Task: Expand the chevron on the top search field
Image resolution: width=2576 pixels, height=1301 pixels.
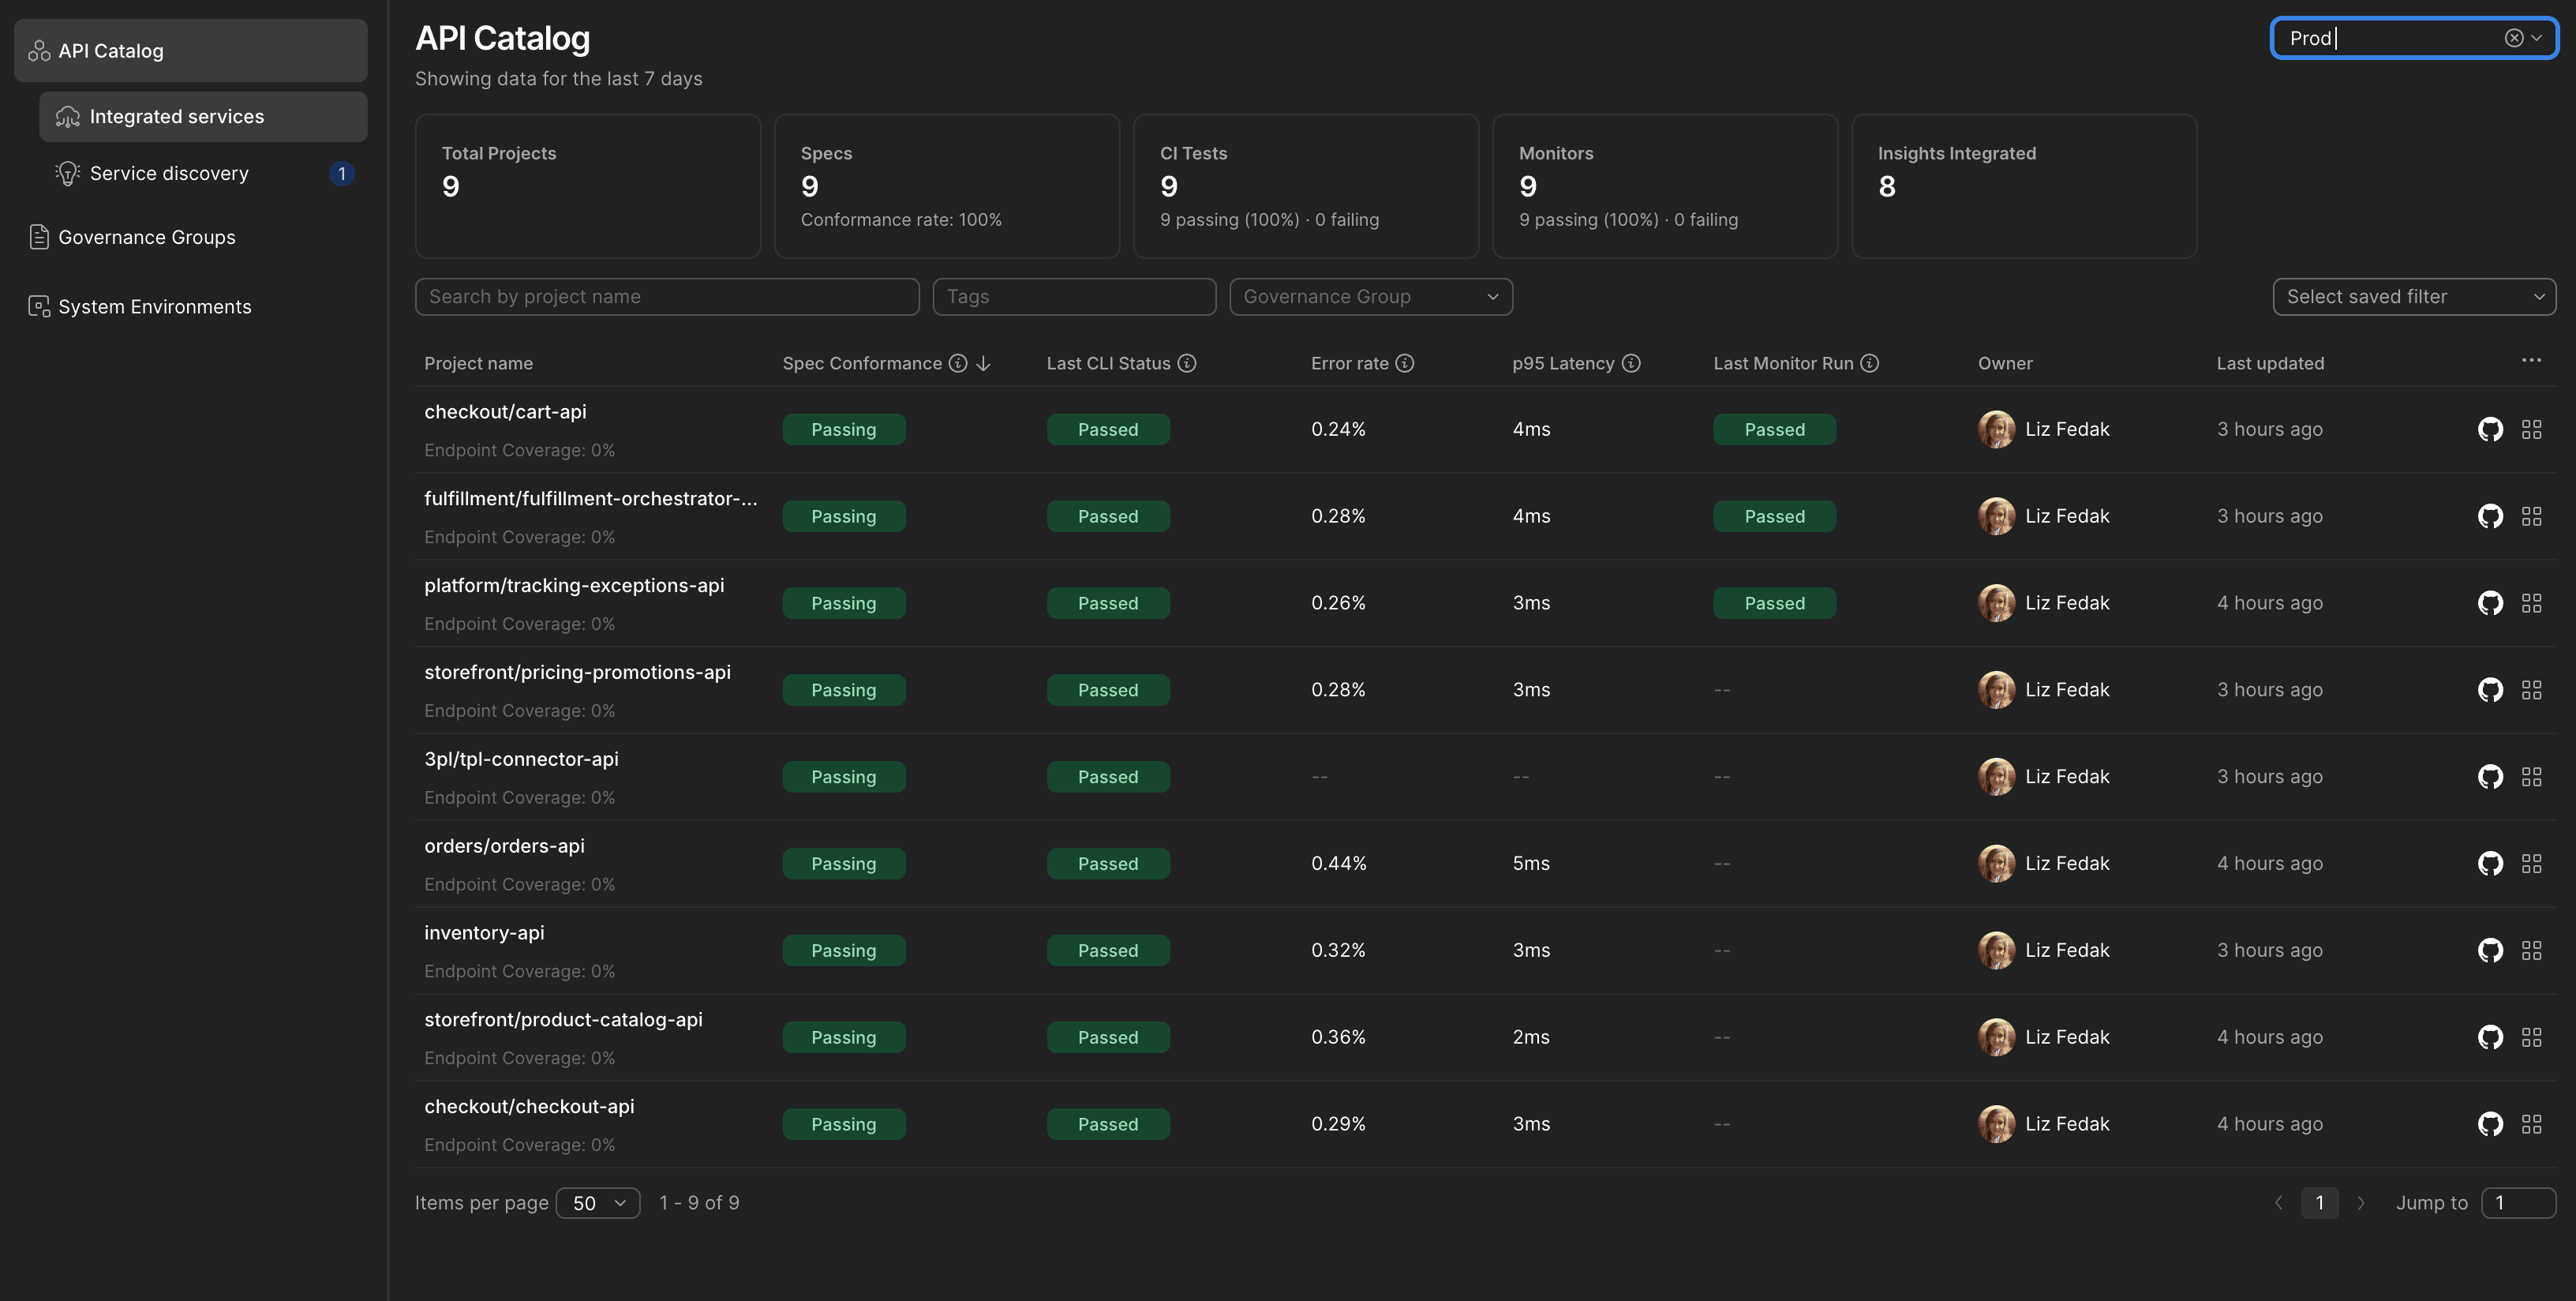Action: [2537, 37]
